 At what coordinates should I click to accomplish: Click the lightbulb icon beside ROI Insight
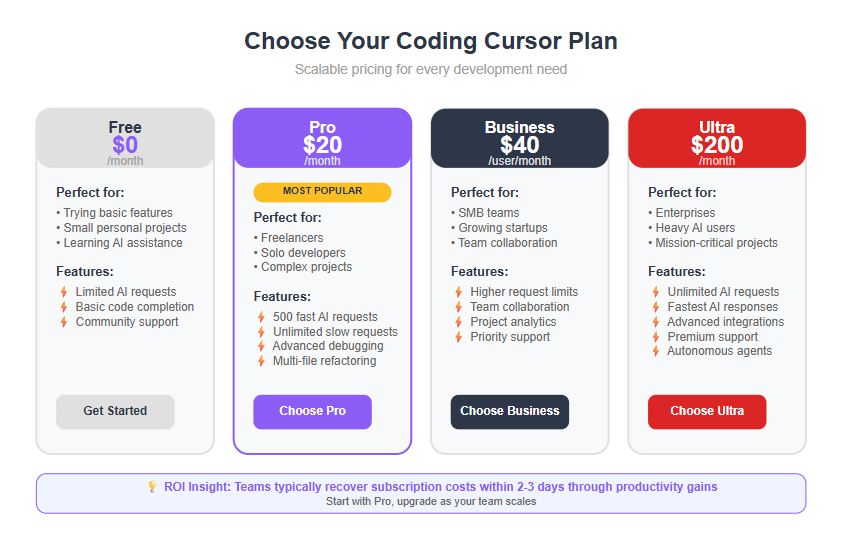click(x=153, y=487)
